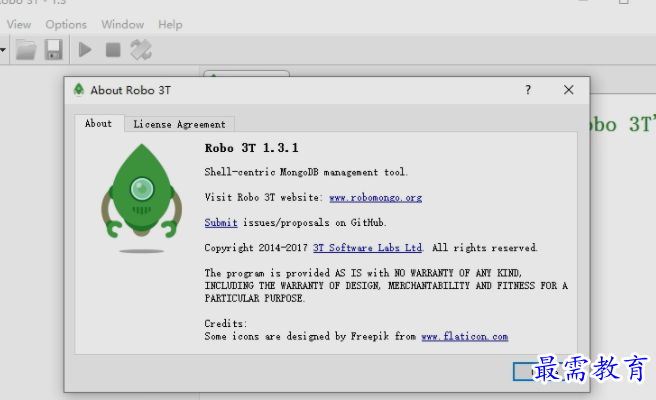Expand the dropdown arrow left of folder icon
The width and height of the screenshot is (656, 400).
tap(3, 50)
